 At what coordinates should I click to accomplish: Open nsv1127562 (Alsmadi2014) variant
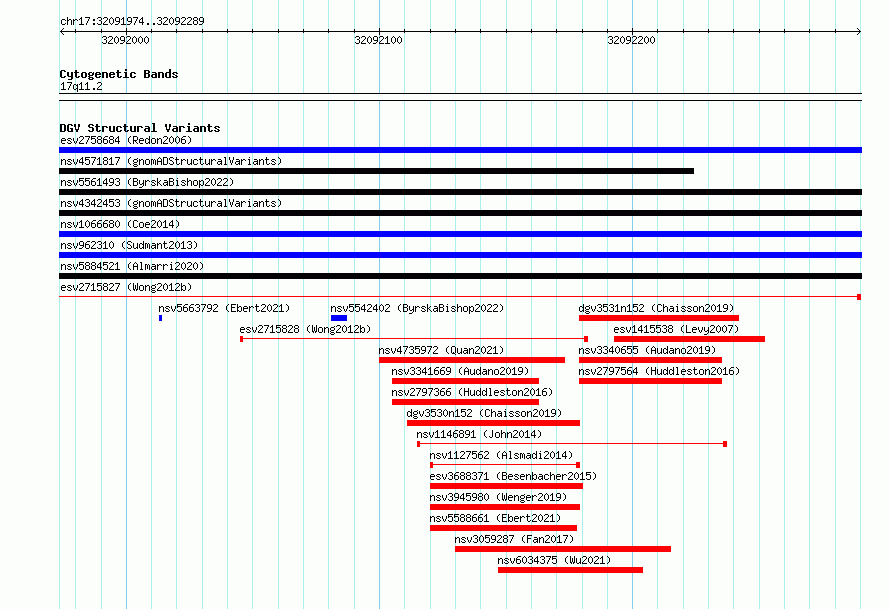tap(501, 455)
